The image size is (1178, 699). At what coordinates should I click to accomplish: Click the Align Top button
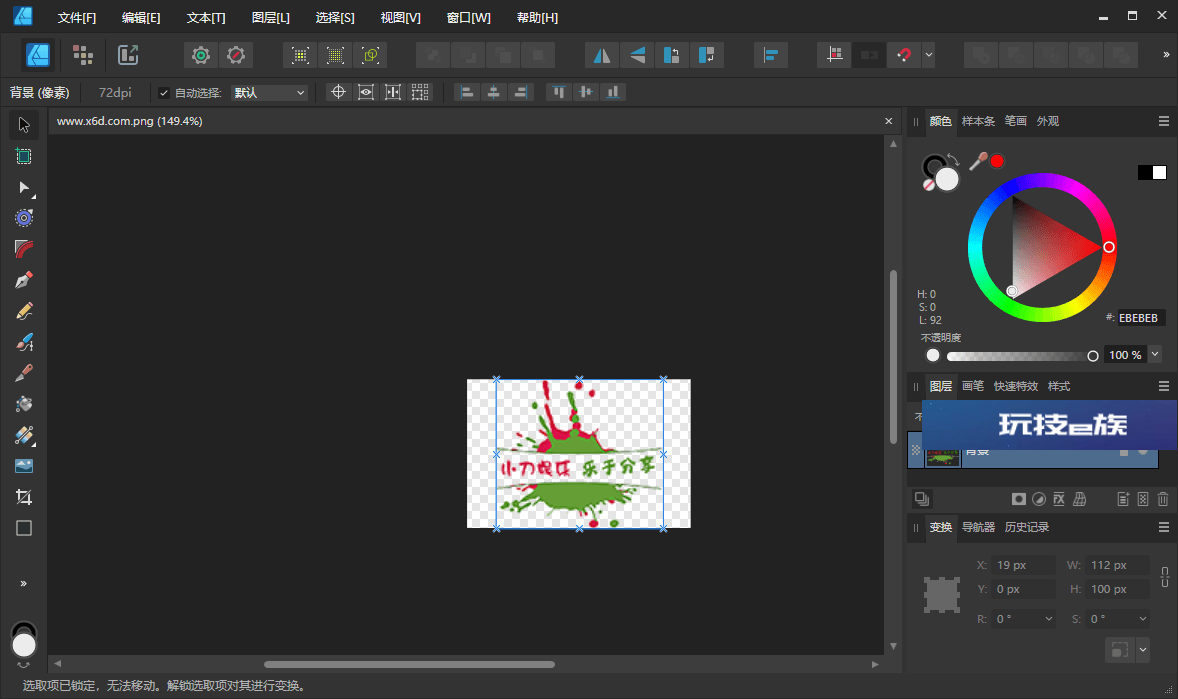click(x=559, y=92)
